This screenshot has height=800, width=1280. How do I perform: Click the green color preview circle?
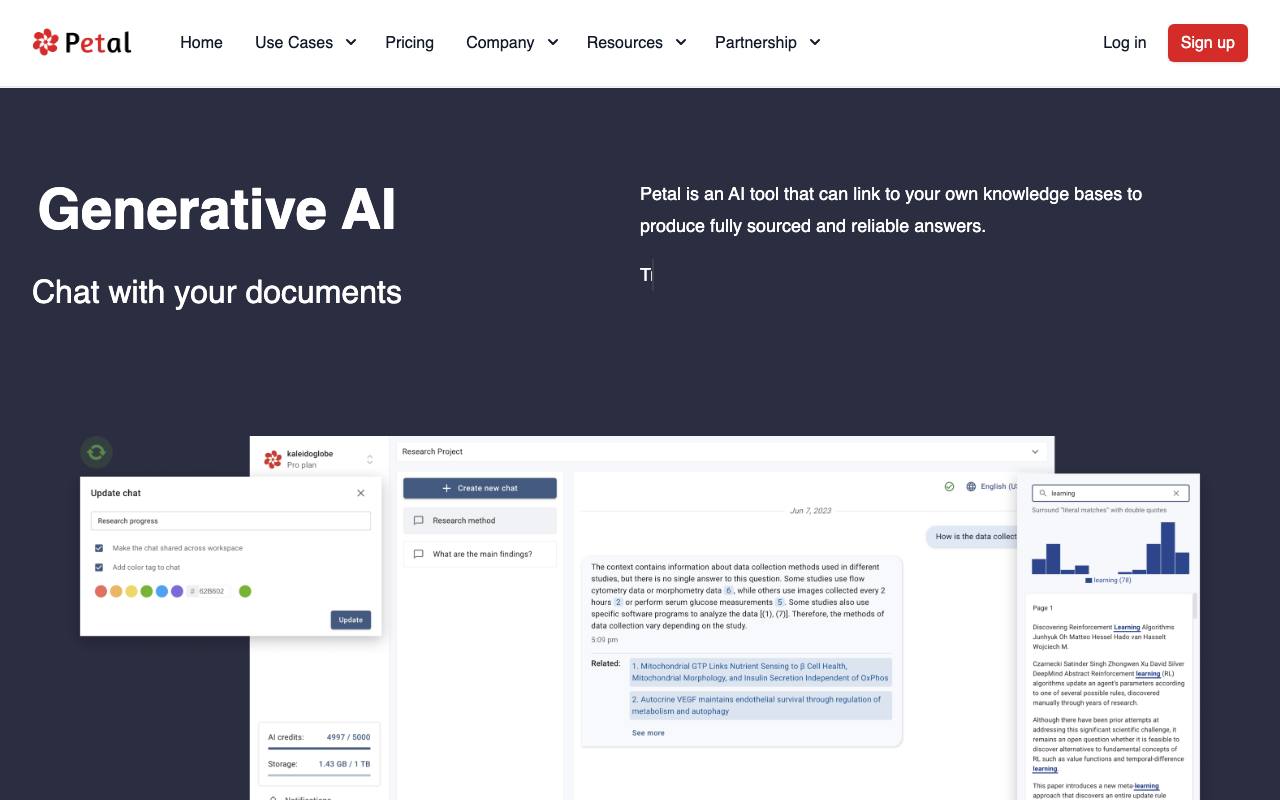245,591
